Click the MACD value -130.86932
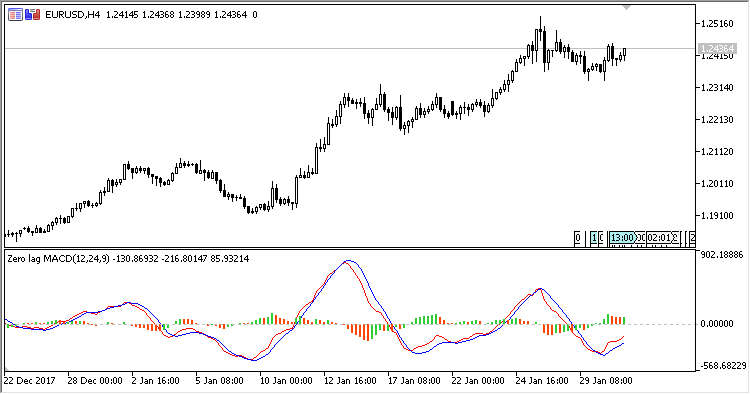Screen dimensions: 750x394 (x=135, y=259)
